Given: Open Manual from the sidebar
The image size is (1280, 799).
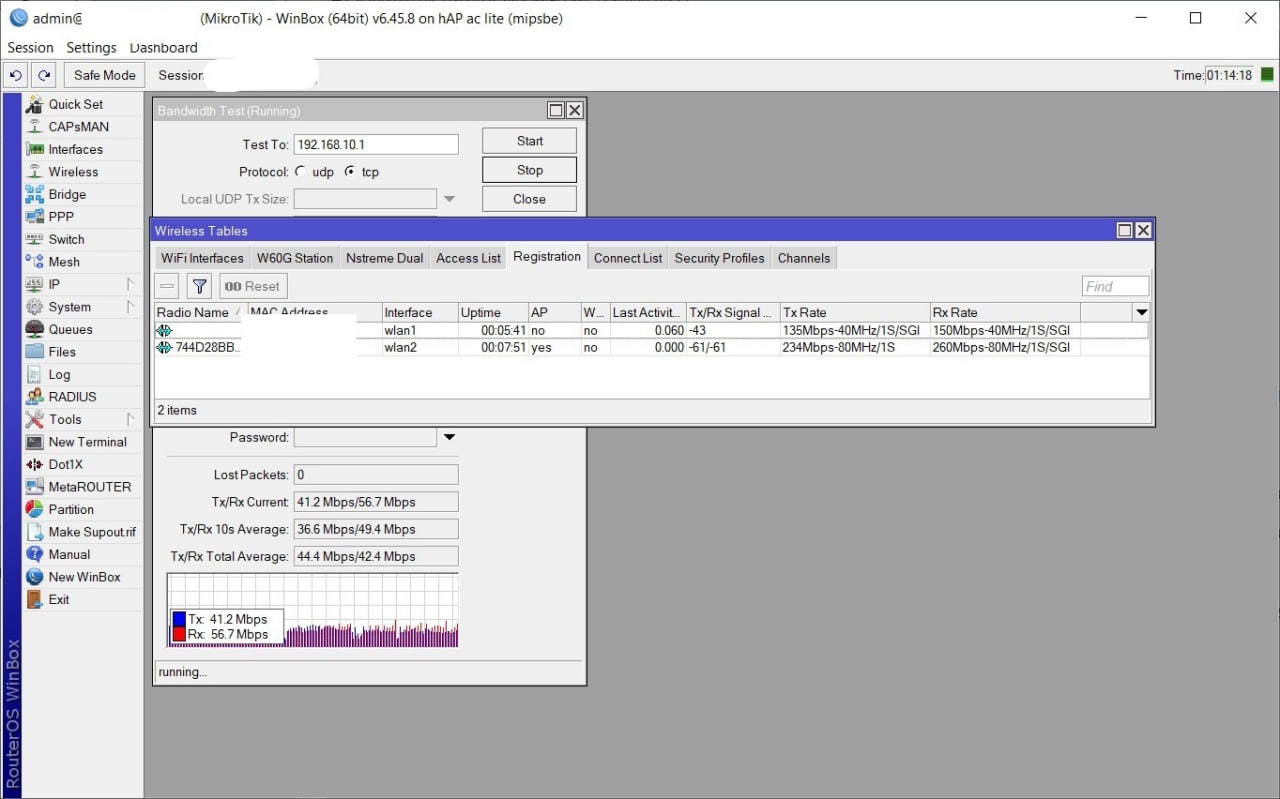Looking at the screenshot, I should 69,554.
